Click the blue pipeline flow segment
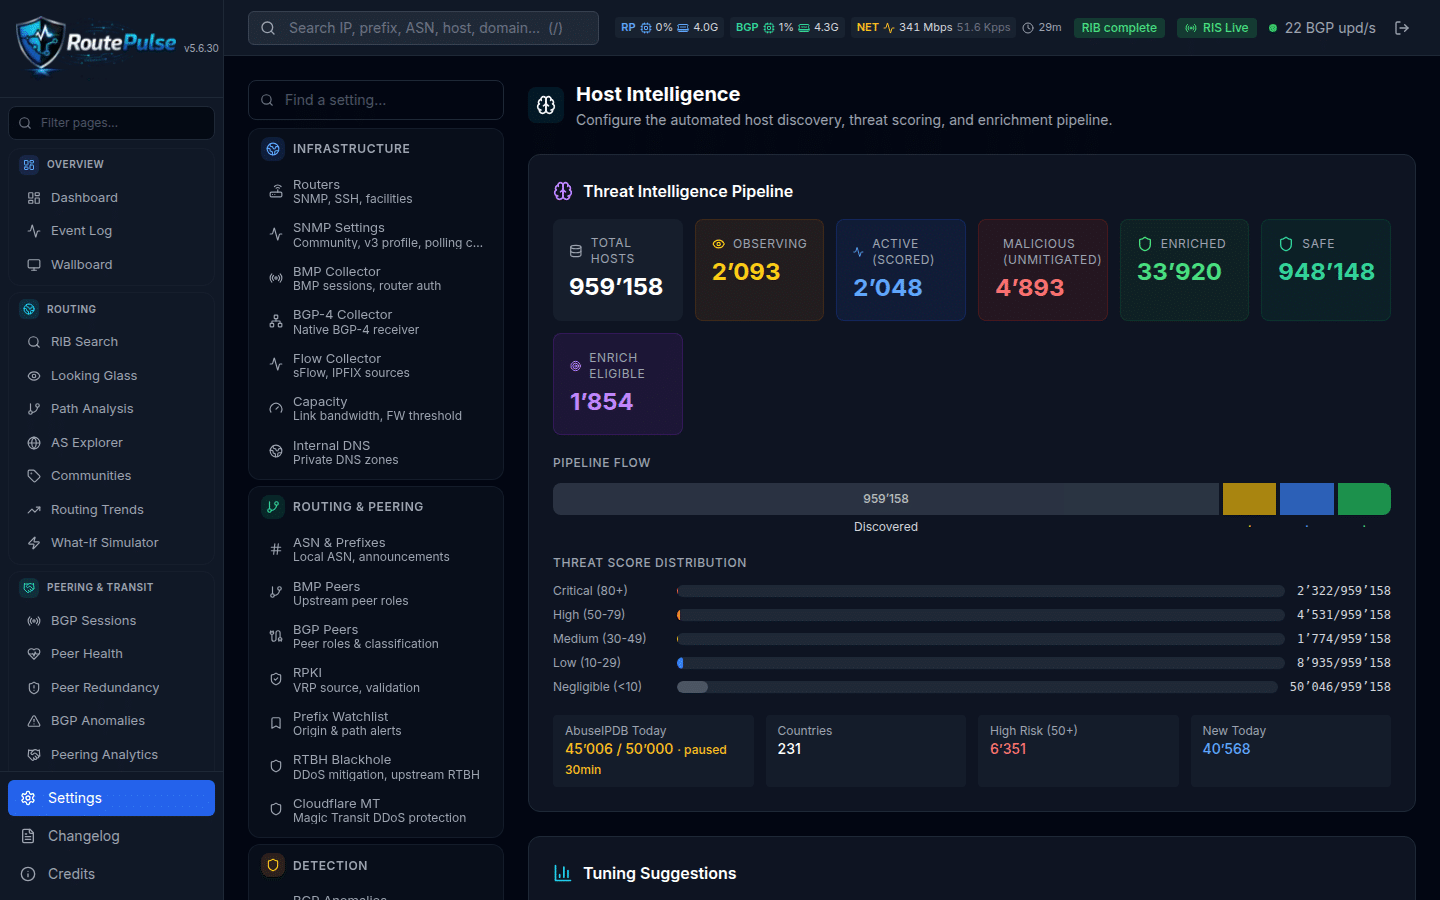1440x900 pixels. [1306, 499]
